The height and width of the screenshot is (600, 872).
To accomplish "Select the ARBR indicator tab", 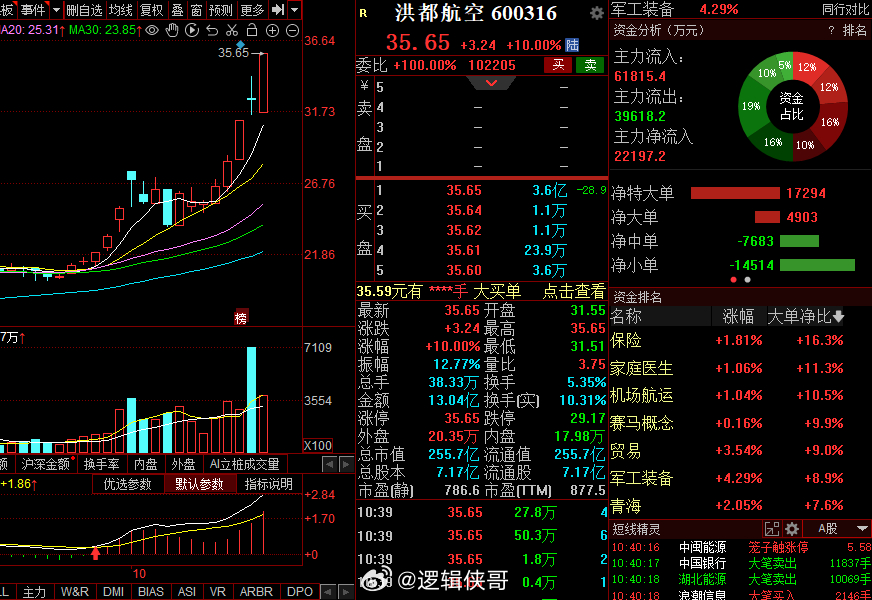I will 256,592.
